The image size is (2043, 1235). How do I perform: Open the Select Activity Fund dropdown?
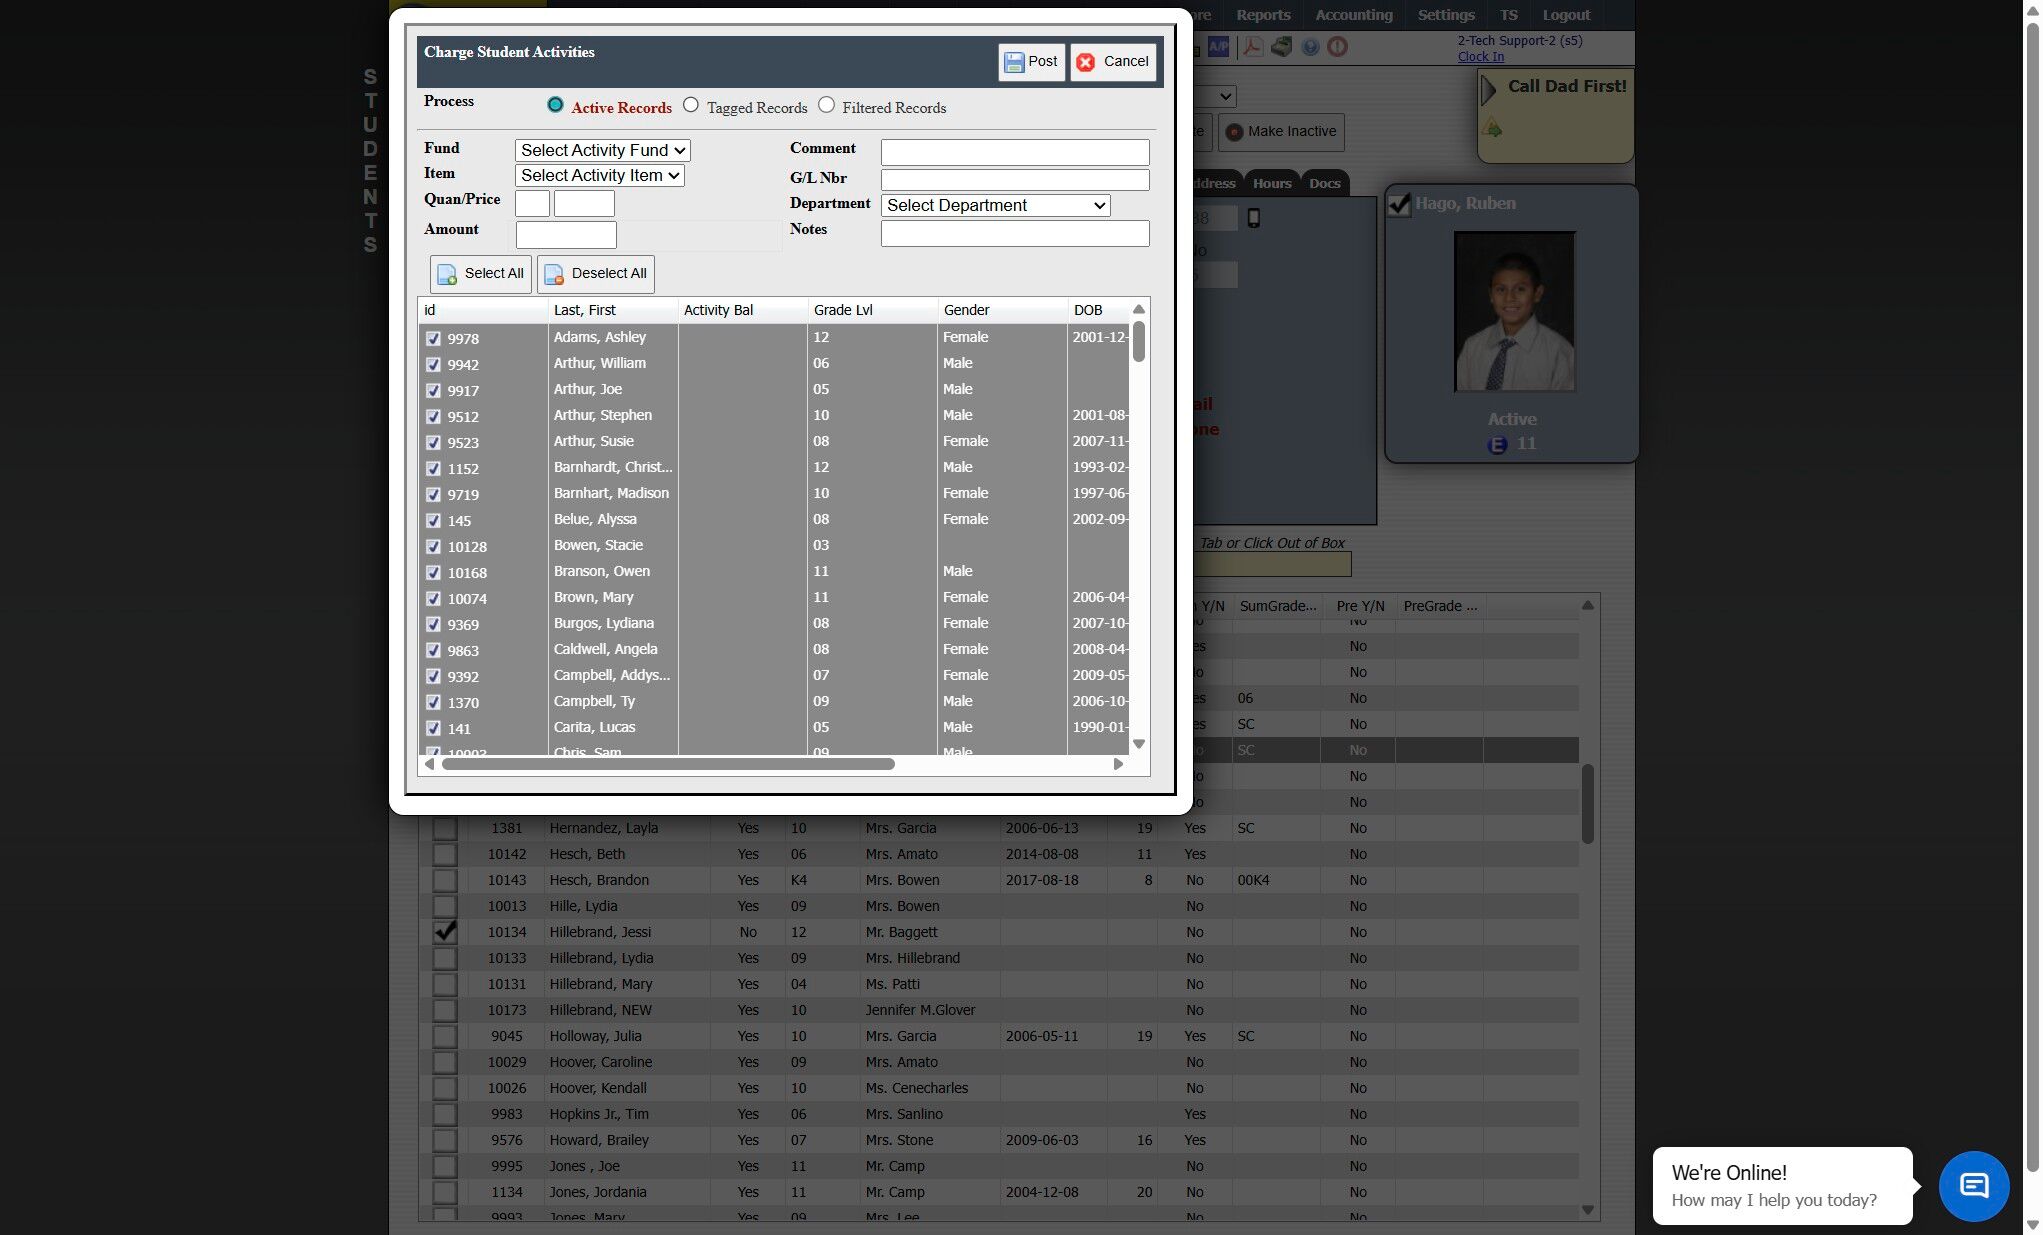(x=602, y=150)
